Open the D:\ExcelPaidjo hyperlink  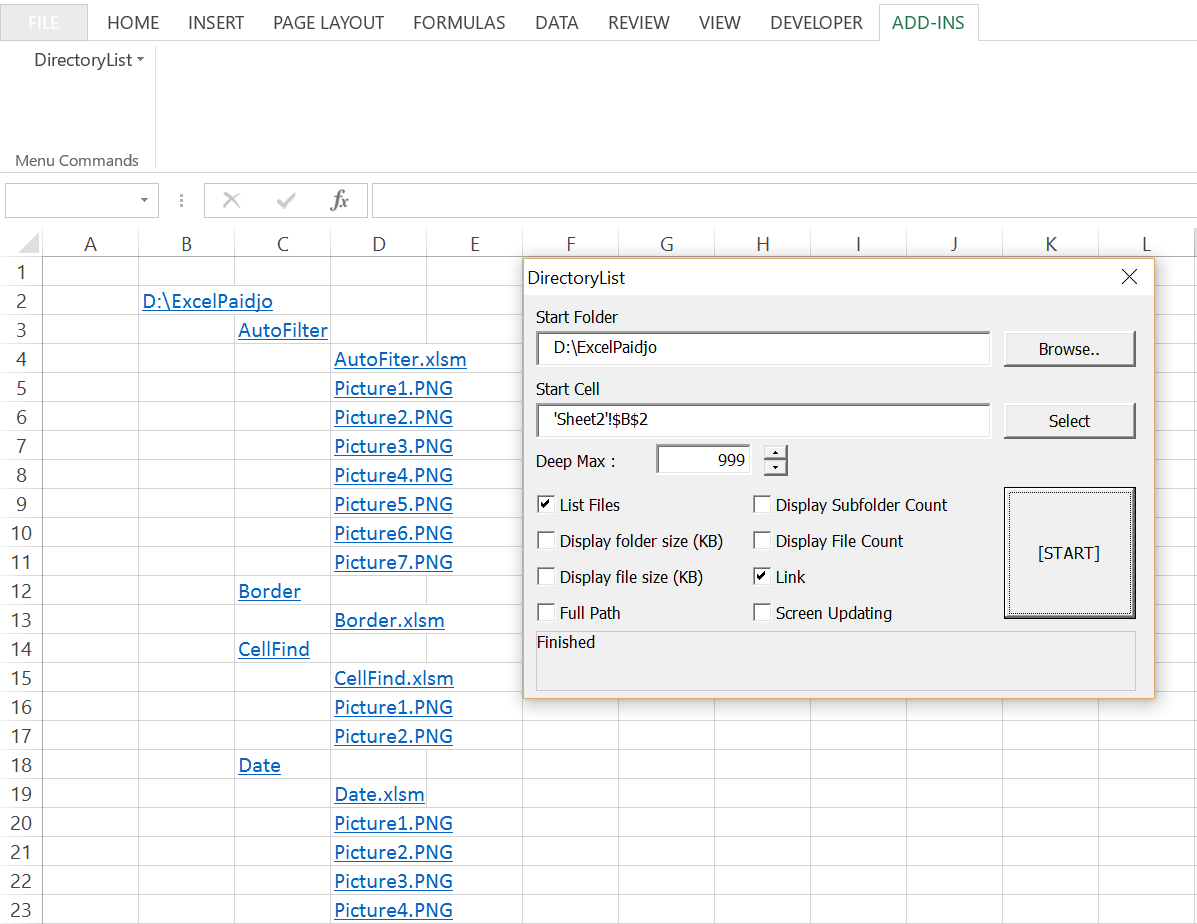tap(207, 302)
